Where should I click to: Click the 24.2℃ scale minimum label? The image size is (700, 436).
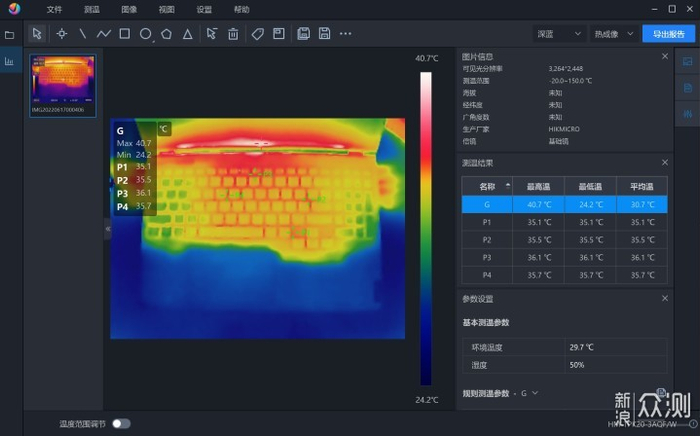click(x=426, y=400)
